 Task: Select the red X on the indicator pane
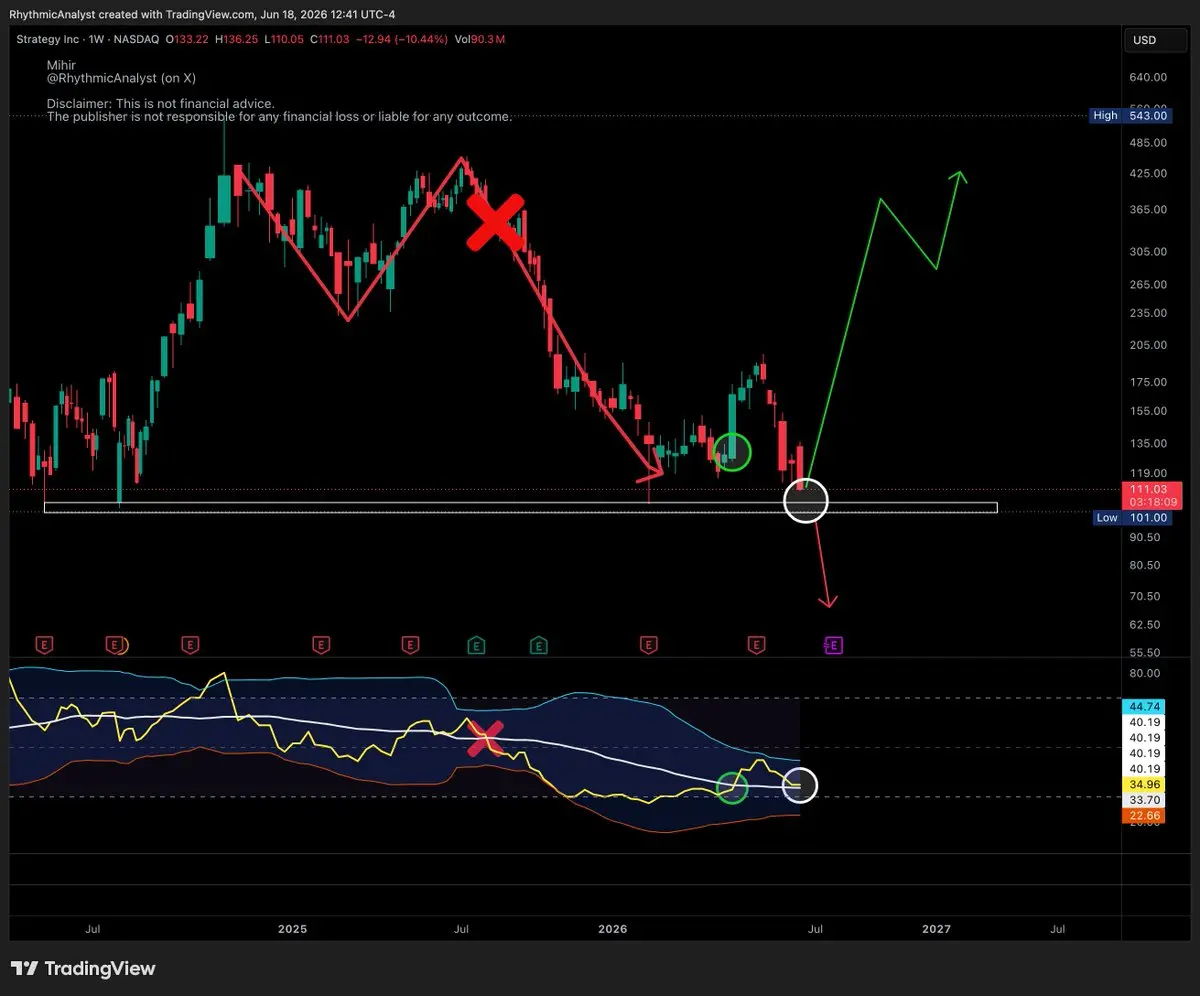(x=485, y=738)
